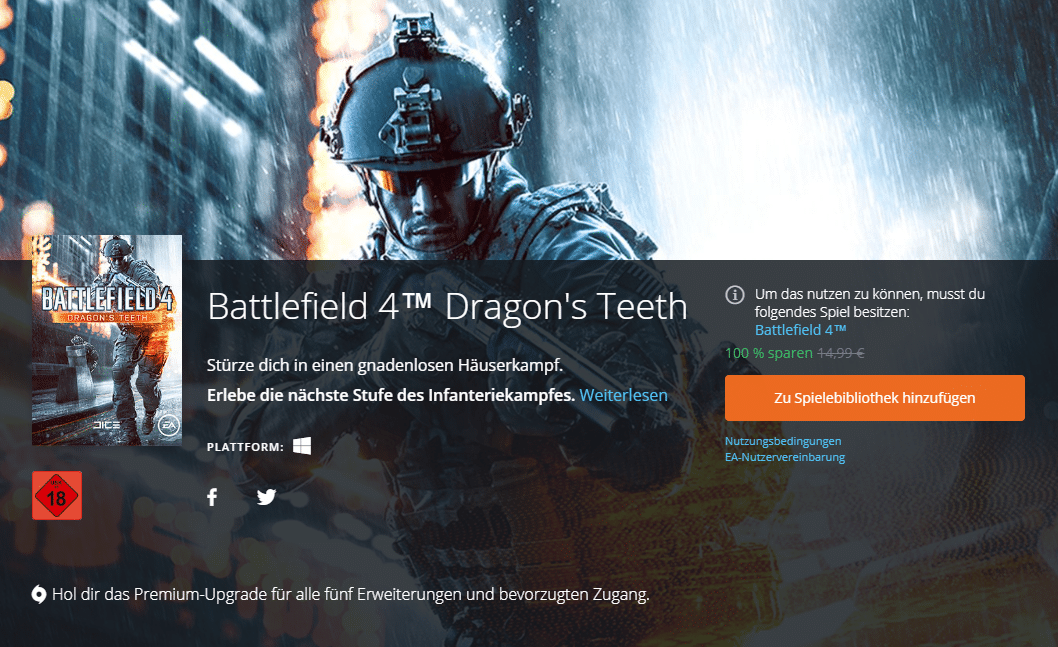Click the 100 % sparen discount label
This screenshot has width=1058, height=647.
pyautogui.click(x=769, y=353)
